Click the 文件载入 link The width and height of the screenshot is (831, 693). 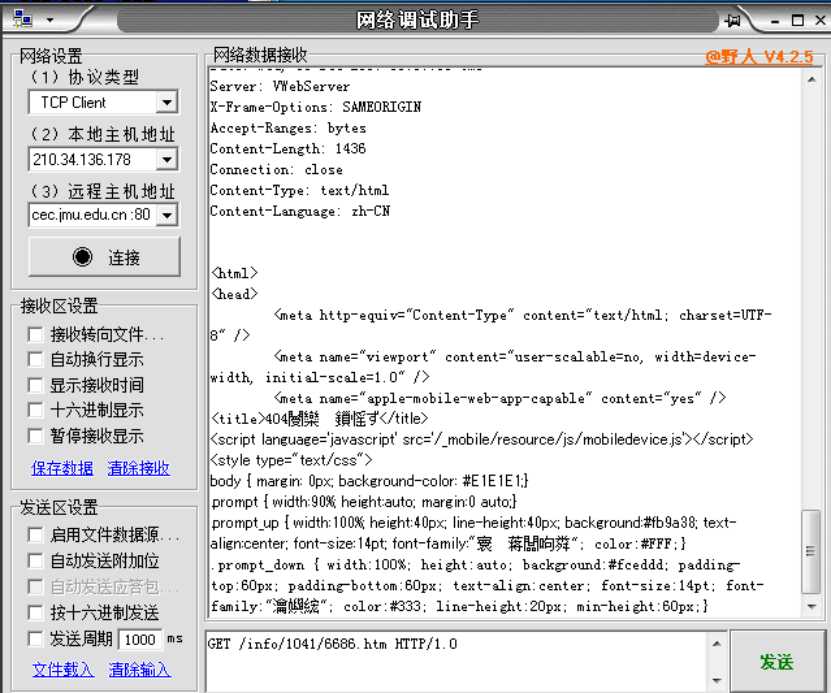tap(63, 670)
